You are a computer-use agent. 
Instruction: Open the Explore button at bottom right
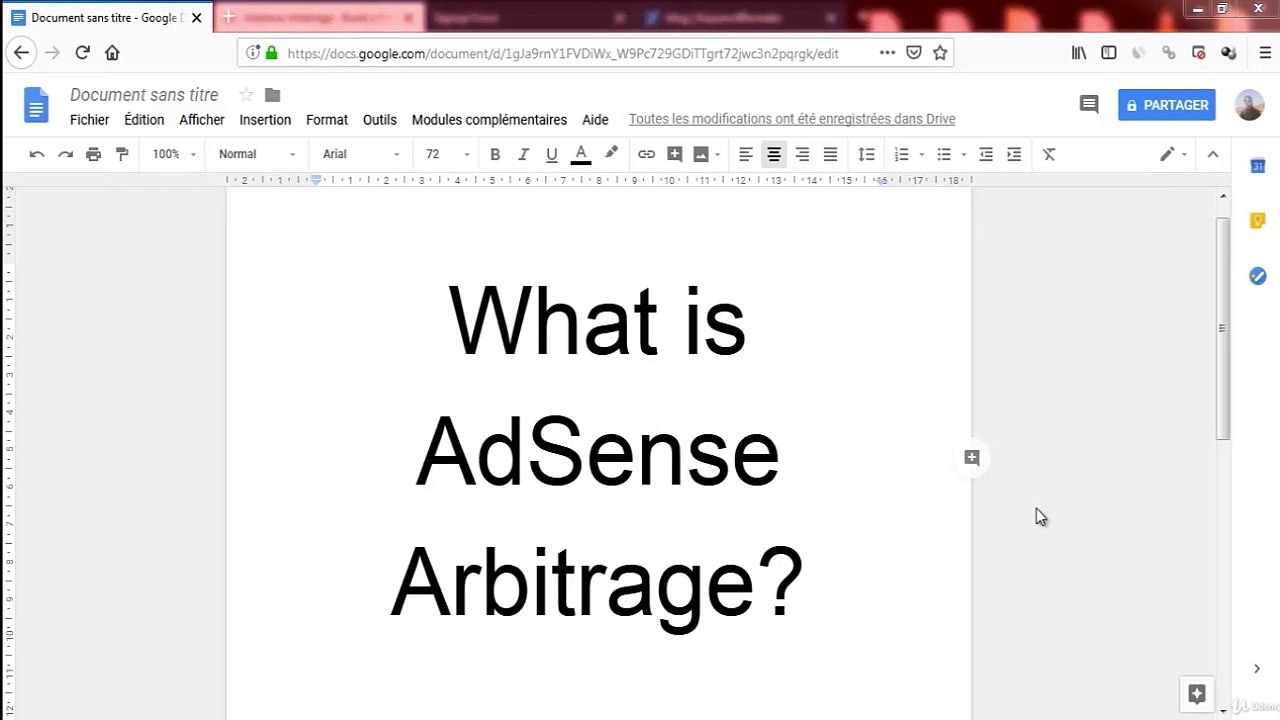(x=1197, y=693)
